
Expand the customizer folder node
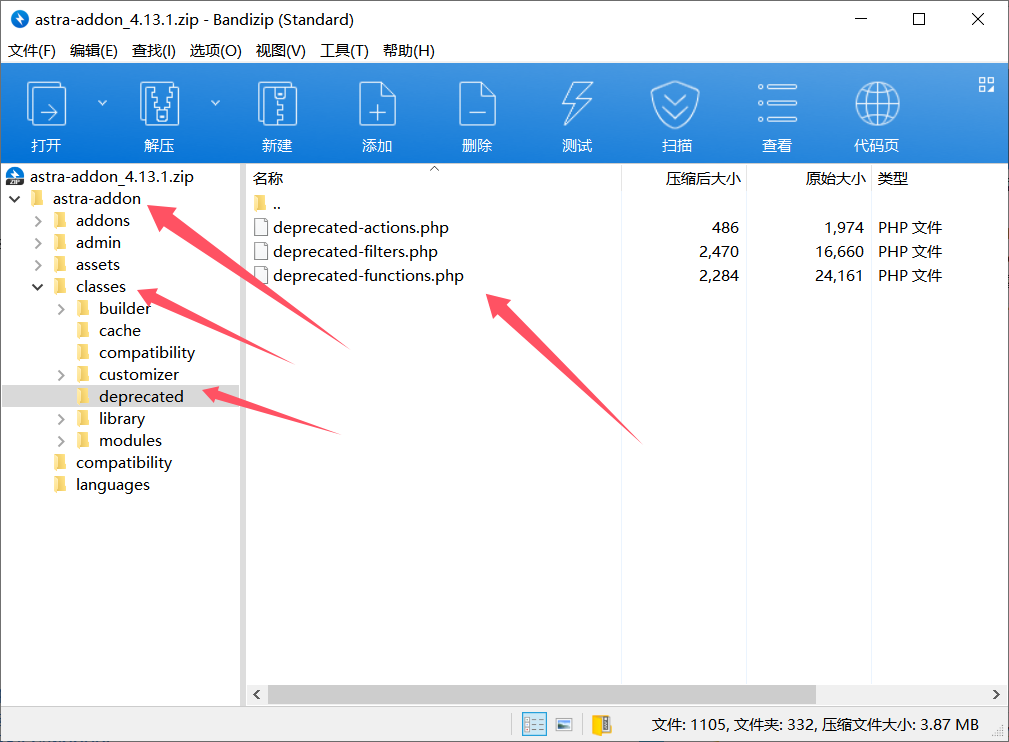point(61,375)
